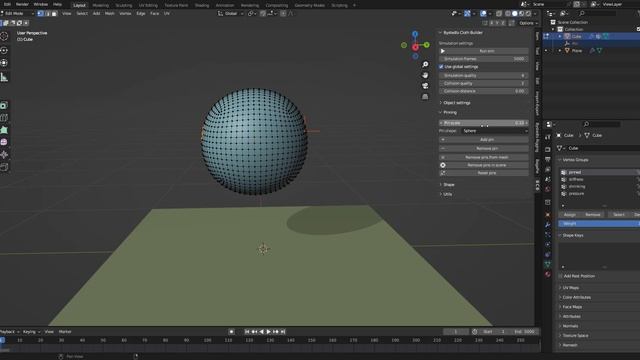Image resolution: width=640 pixels, height=360 pixels.
Task: Click the Run sim button
Action: point(484,51)
